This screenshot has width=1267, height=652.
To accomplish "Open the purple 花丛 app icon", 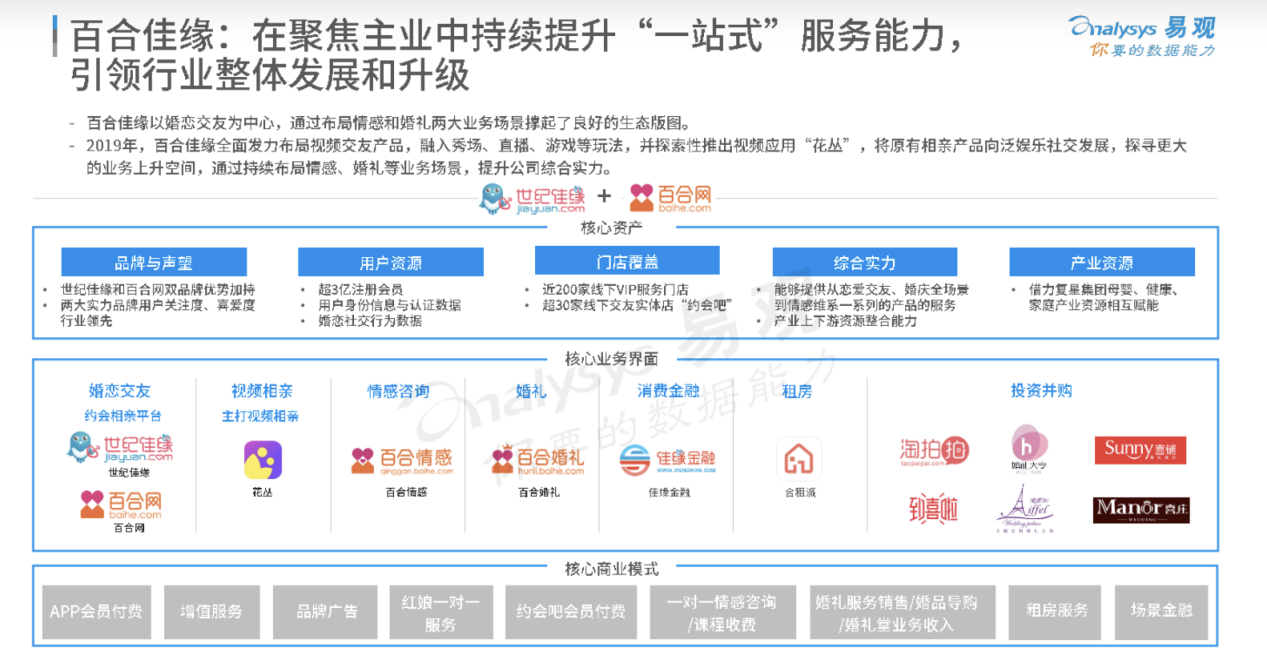I will pos(263,460).
